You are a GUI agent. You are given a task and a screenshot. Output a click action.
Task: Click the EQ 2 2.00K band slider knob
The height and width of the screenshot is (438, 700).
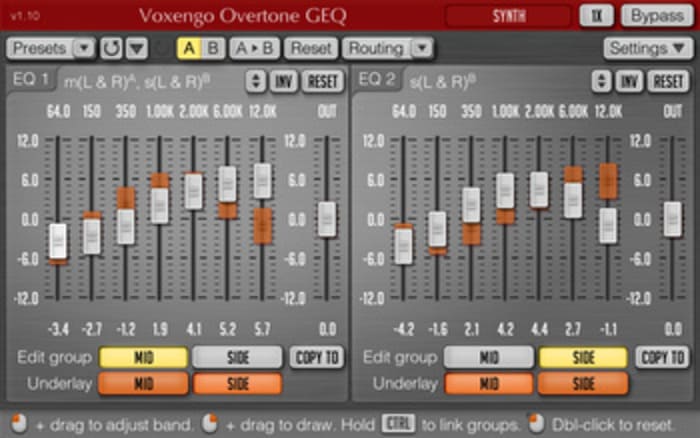click(539, 190)
